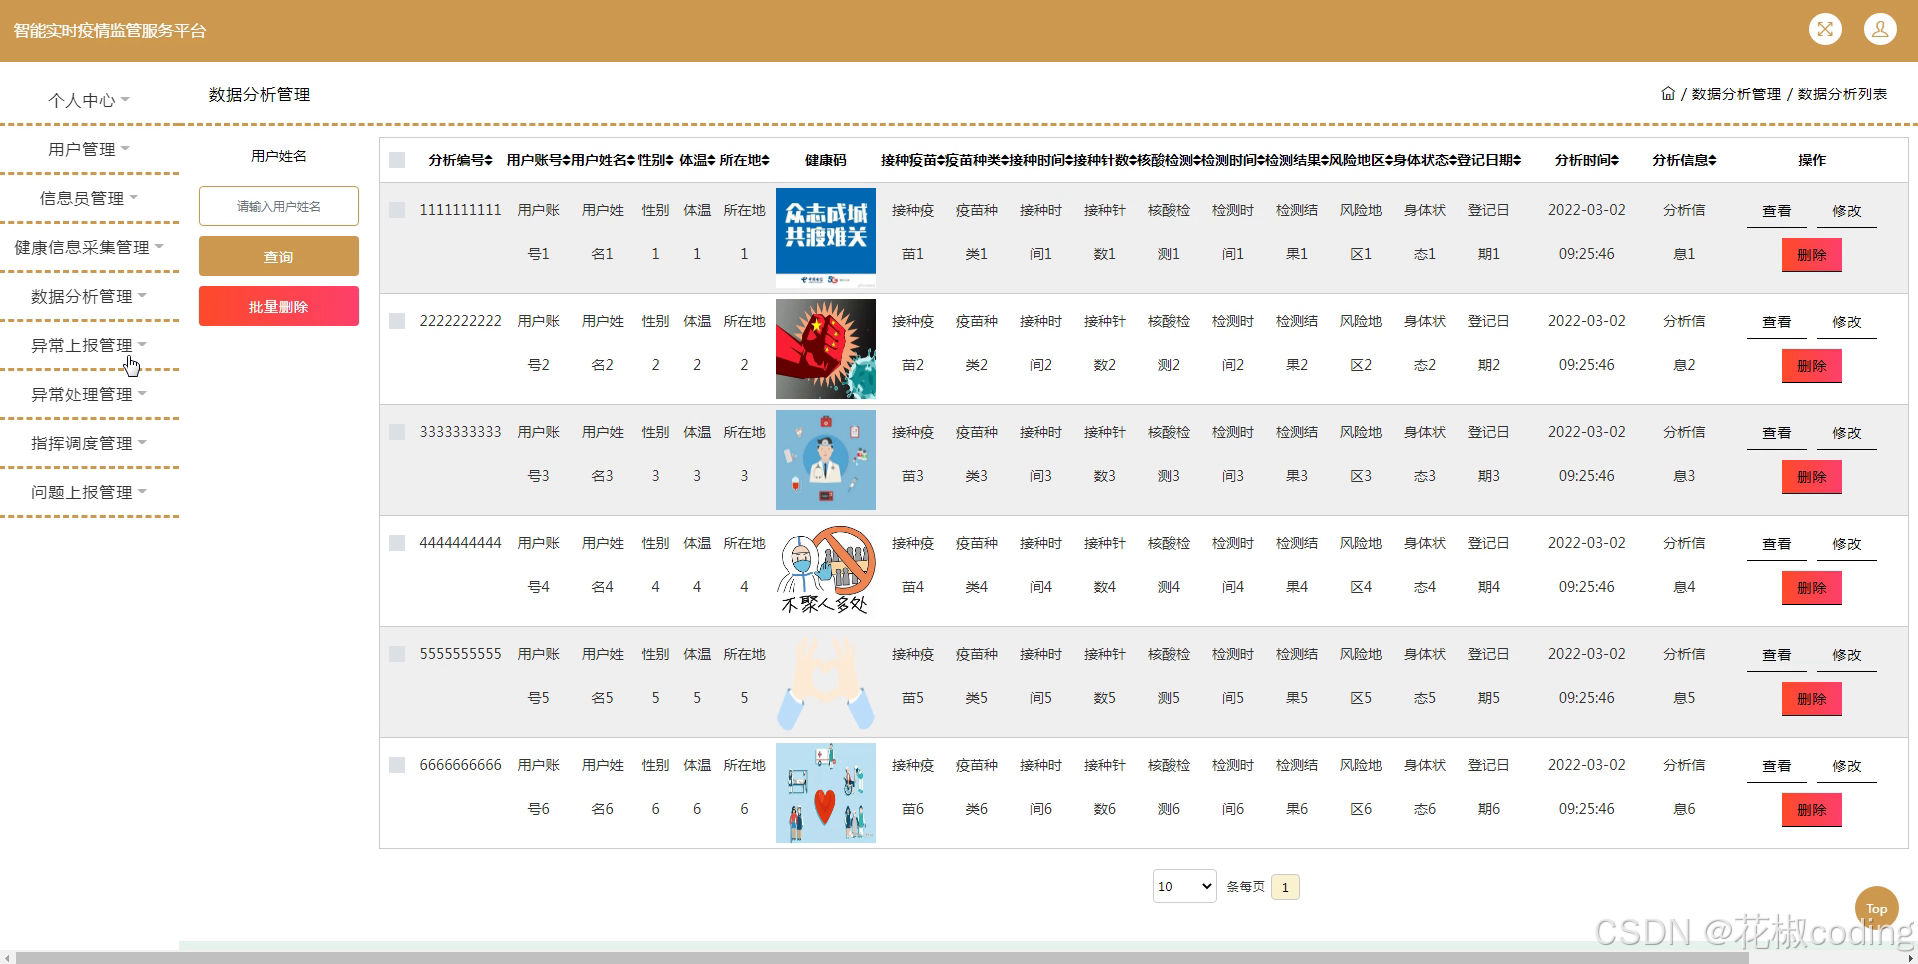Expand 问题上报管理 sidebar menu
The width and height of the screenshot is (1918, 964).
point(89,492)
